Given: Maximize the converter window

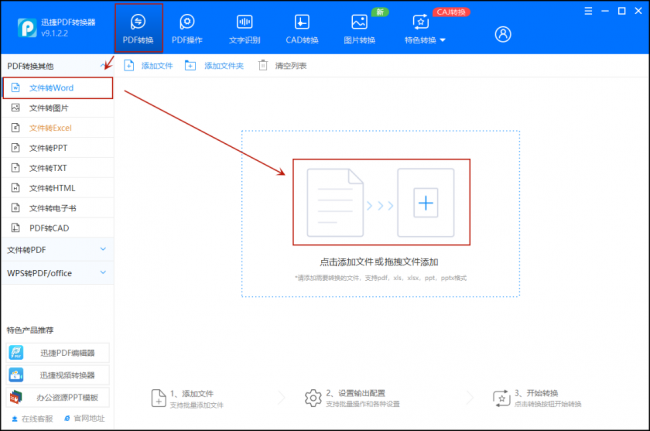Looking at the screenshot, I should (622, 11).
